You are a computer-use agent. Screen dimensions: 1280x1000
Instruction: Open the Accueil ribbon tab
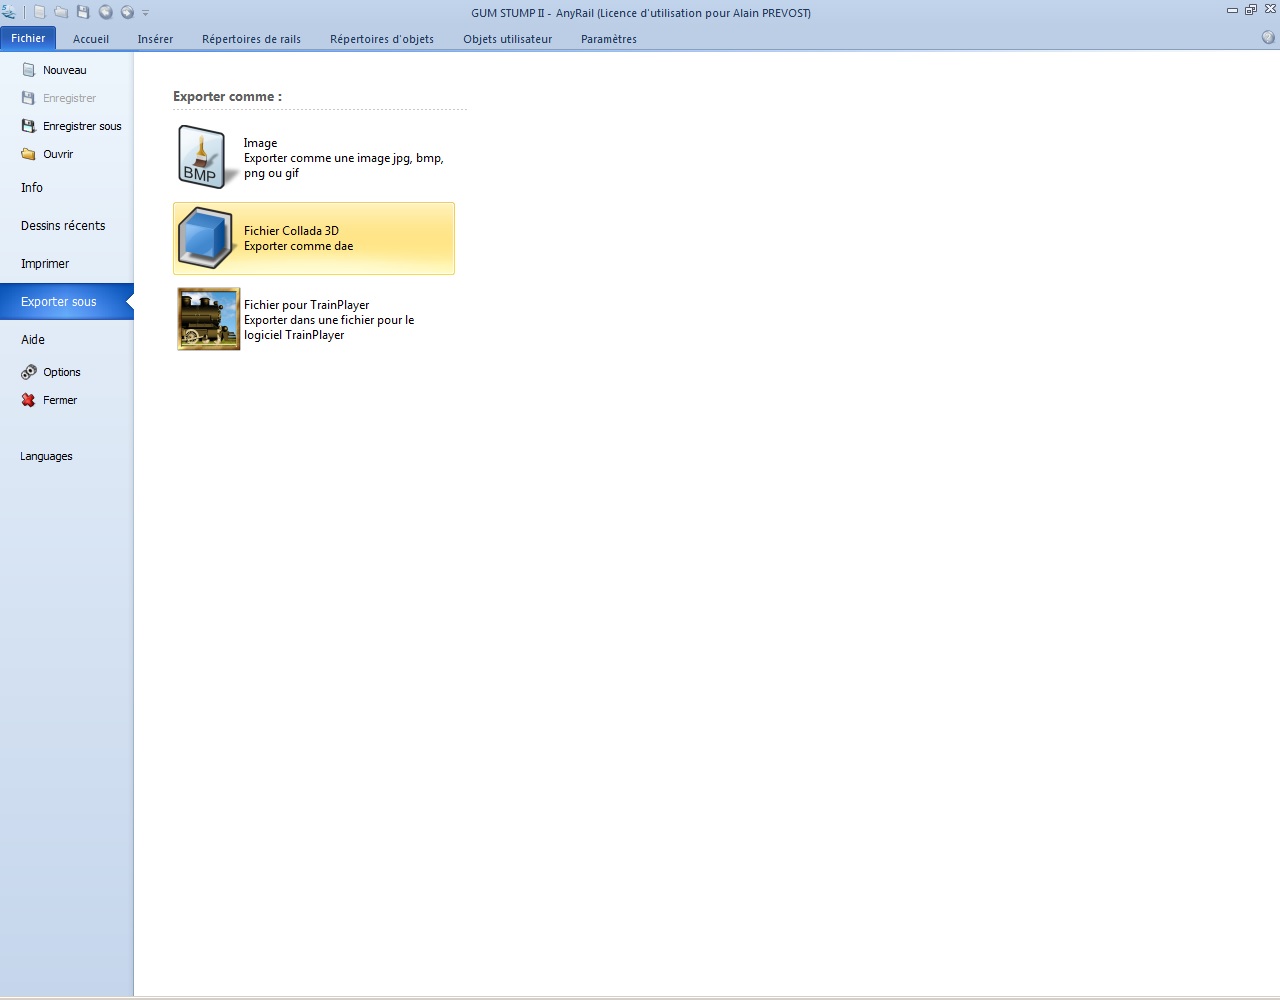(91, 39)
